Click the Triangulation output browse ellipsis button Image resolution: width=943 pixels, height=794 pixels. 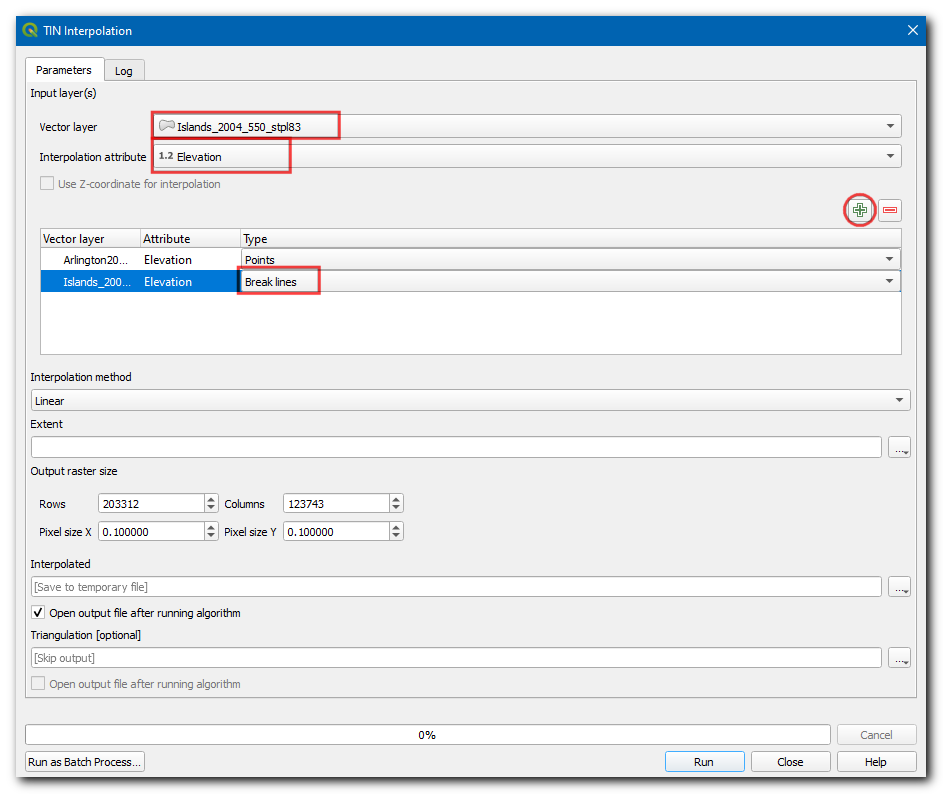click(899, 658)
